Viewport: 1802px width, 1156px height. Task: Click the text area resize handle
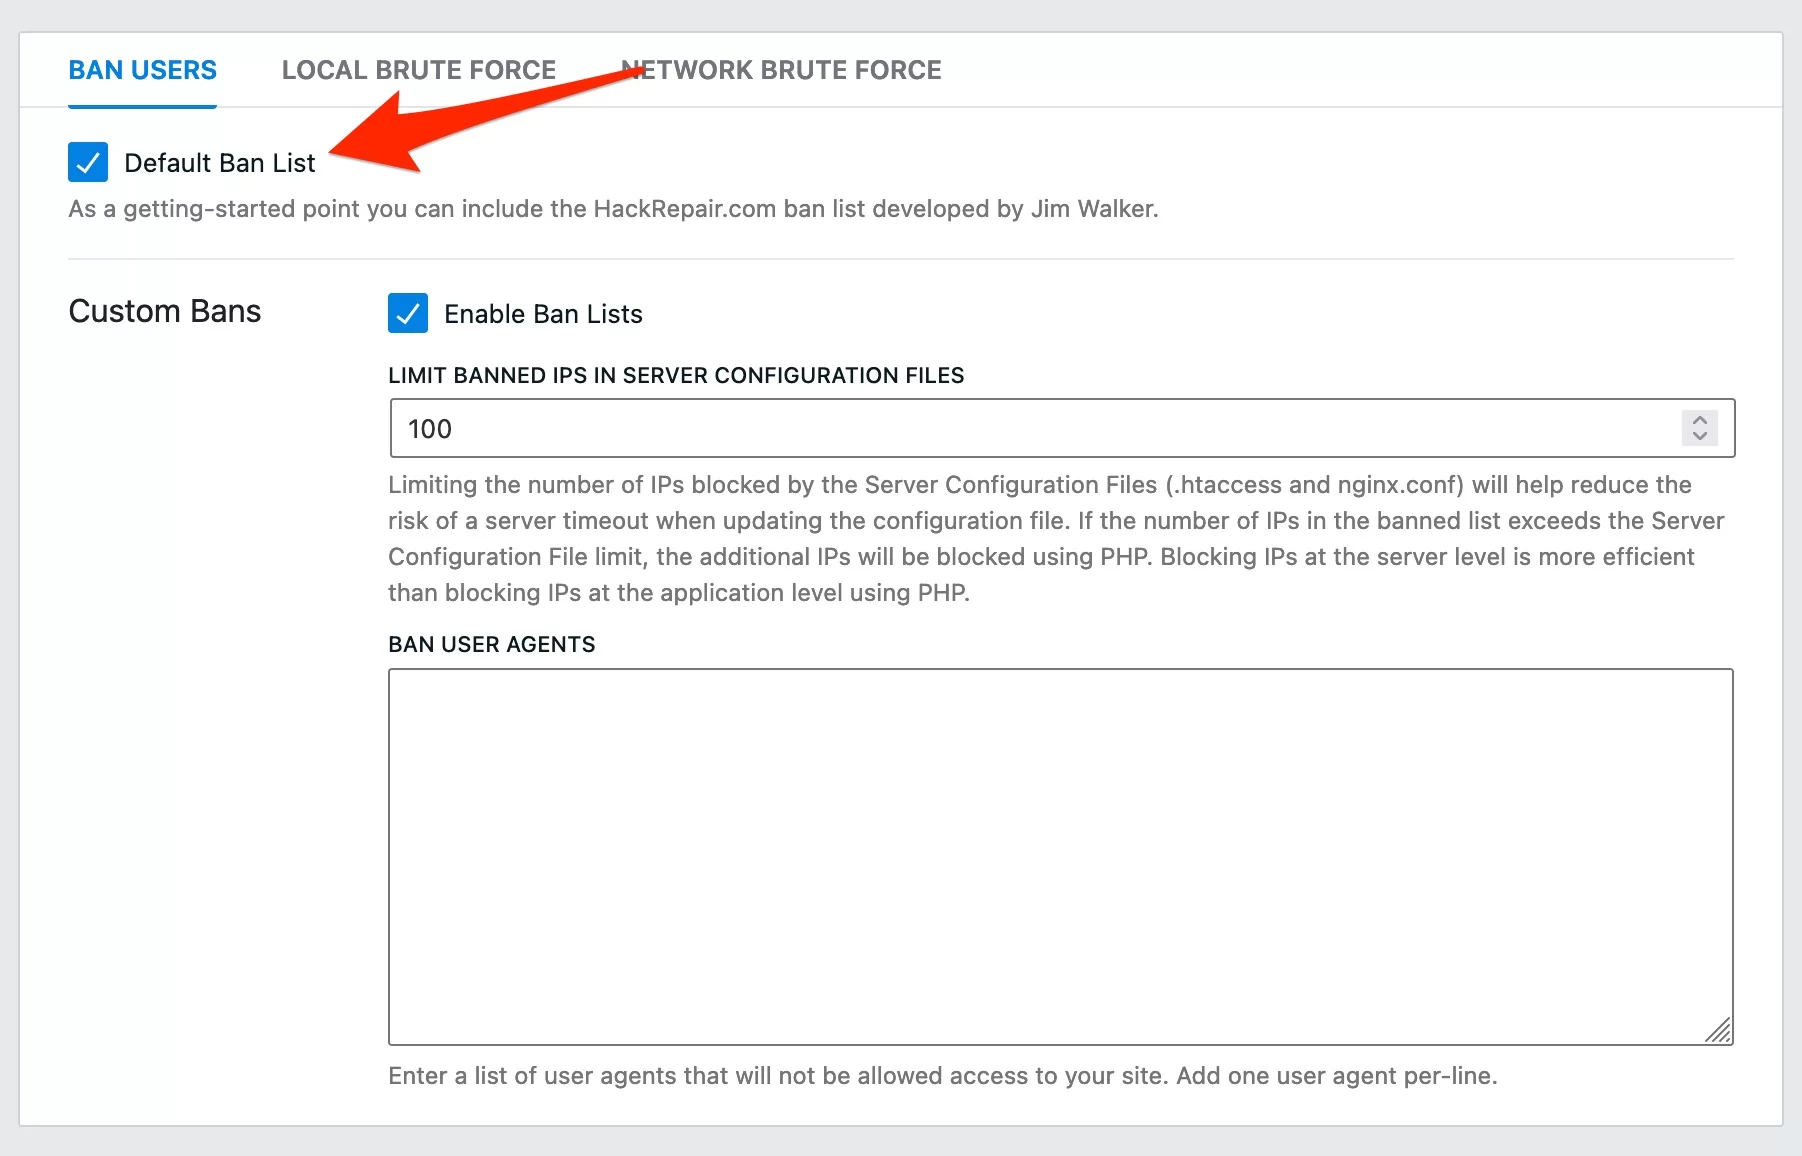click(1719, 1031)
